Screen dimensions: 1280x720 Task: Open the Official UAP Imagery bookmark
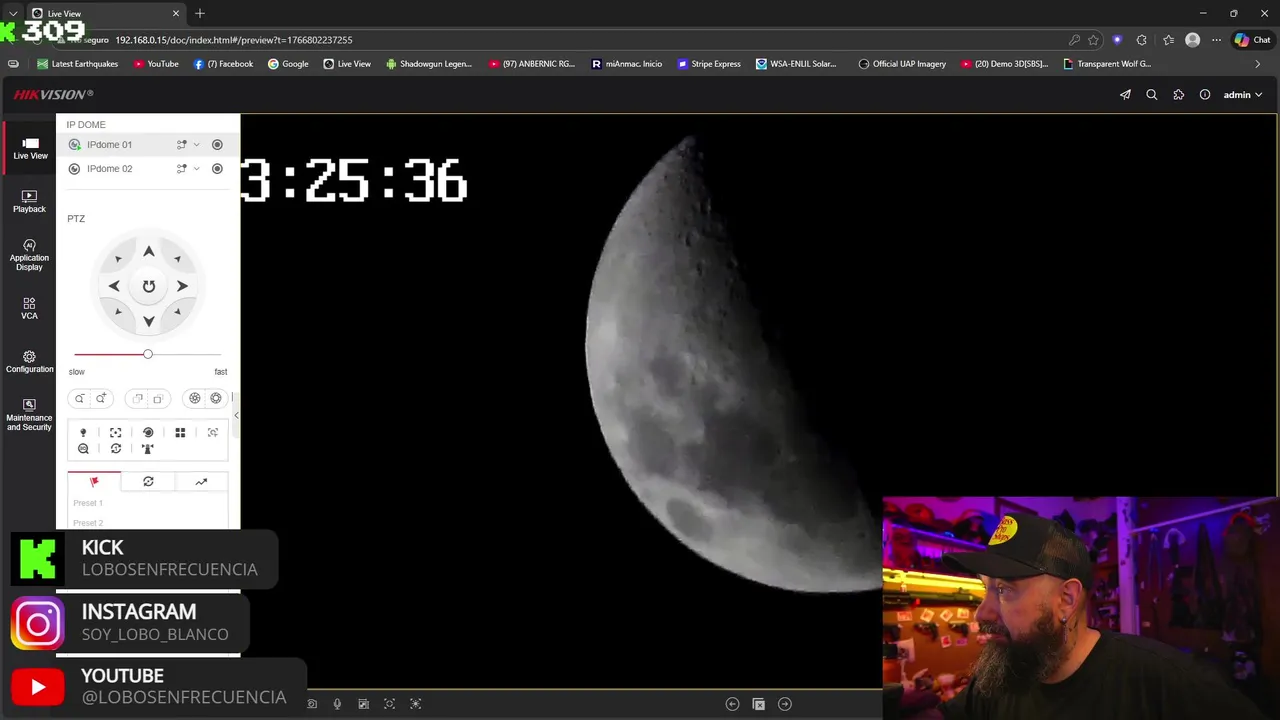point(902,64)
